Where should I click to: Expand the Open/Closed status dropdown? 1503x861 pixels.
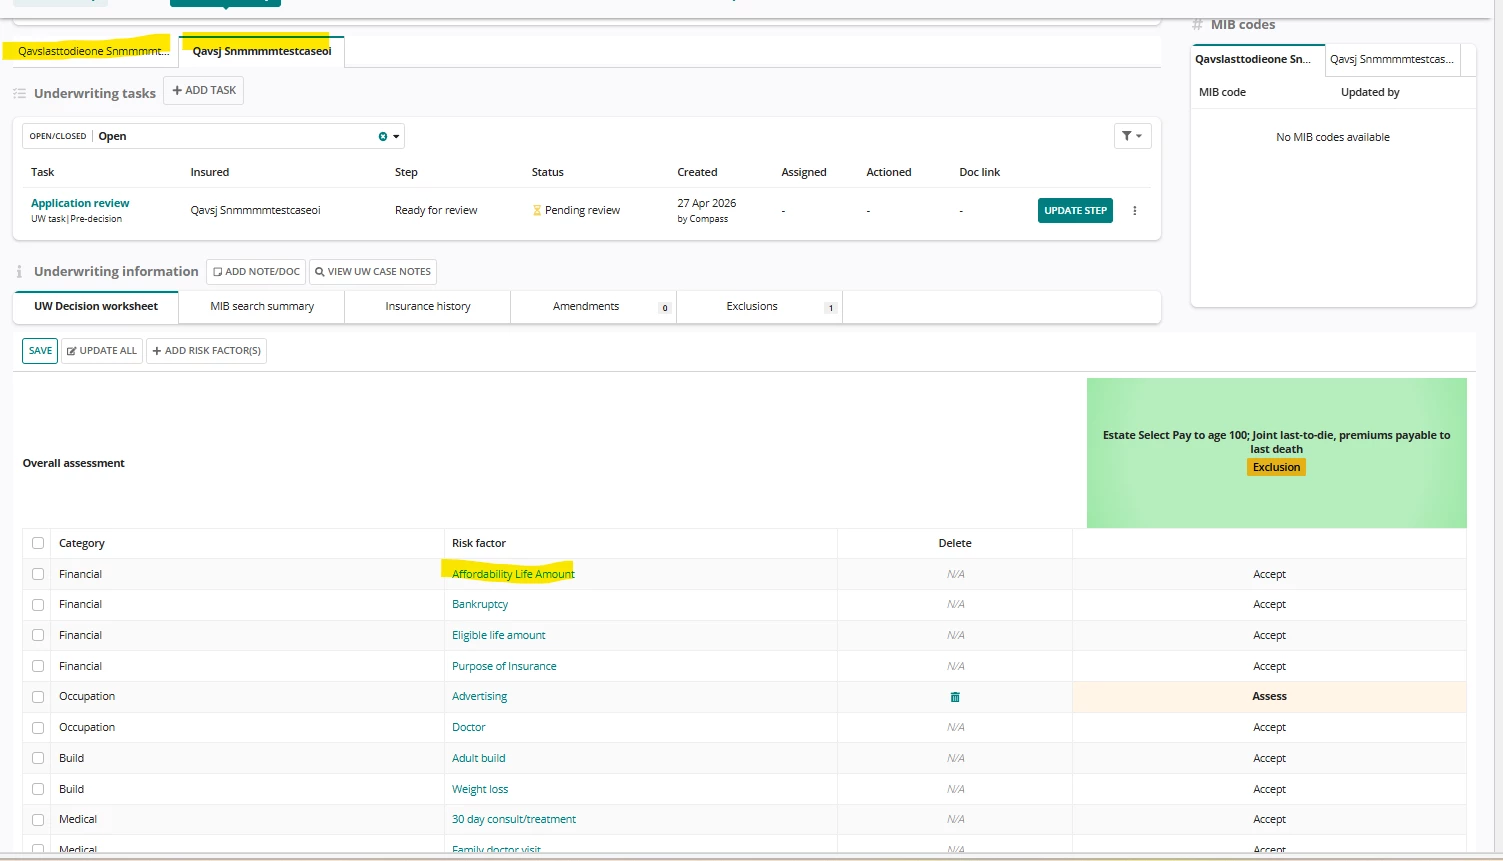396,137
